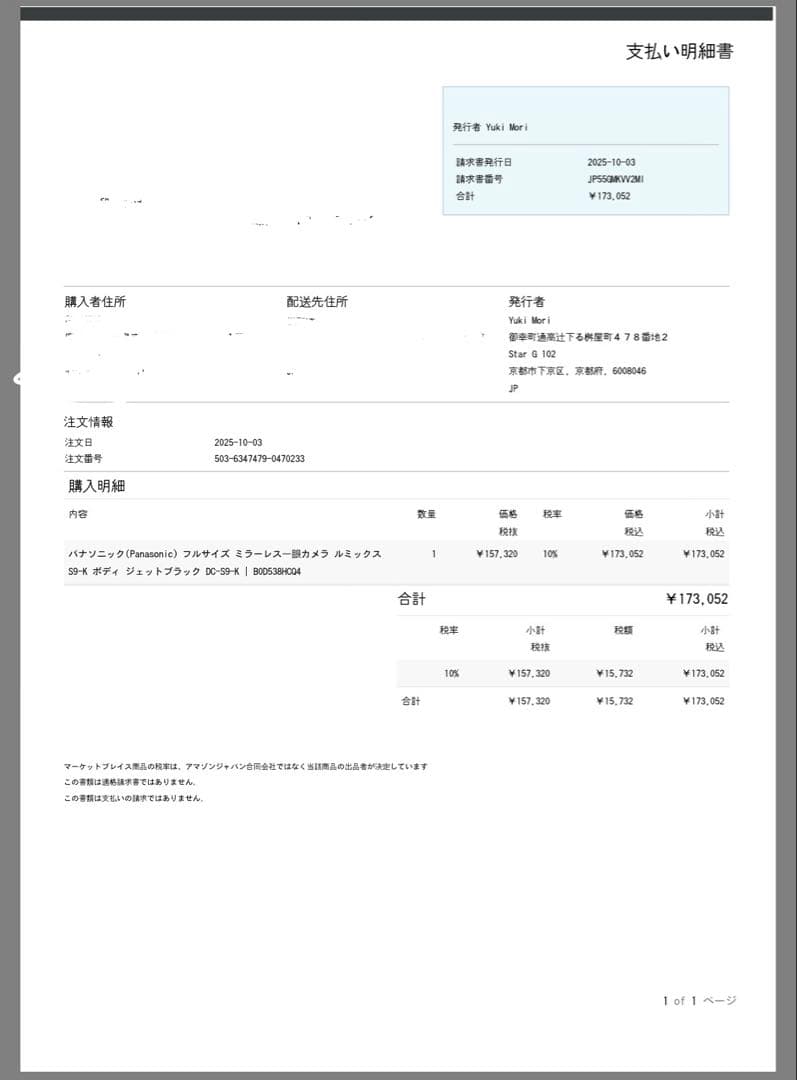Click the 支払い明細書 document title
Image resolution: width=797 pixels, height=1080 pixels.
679,52
